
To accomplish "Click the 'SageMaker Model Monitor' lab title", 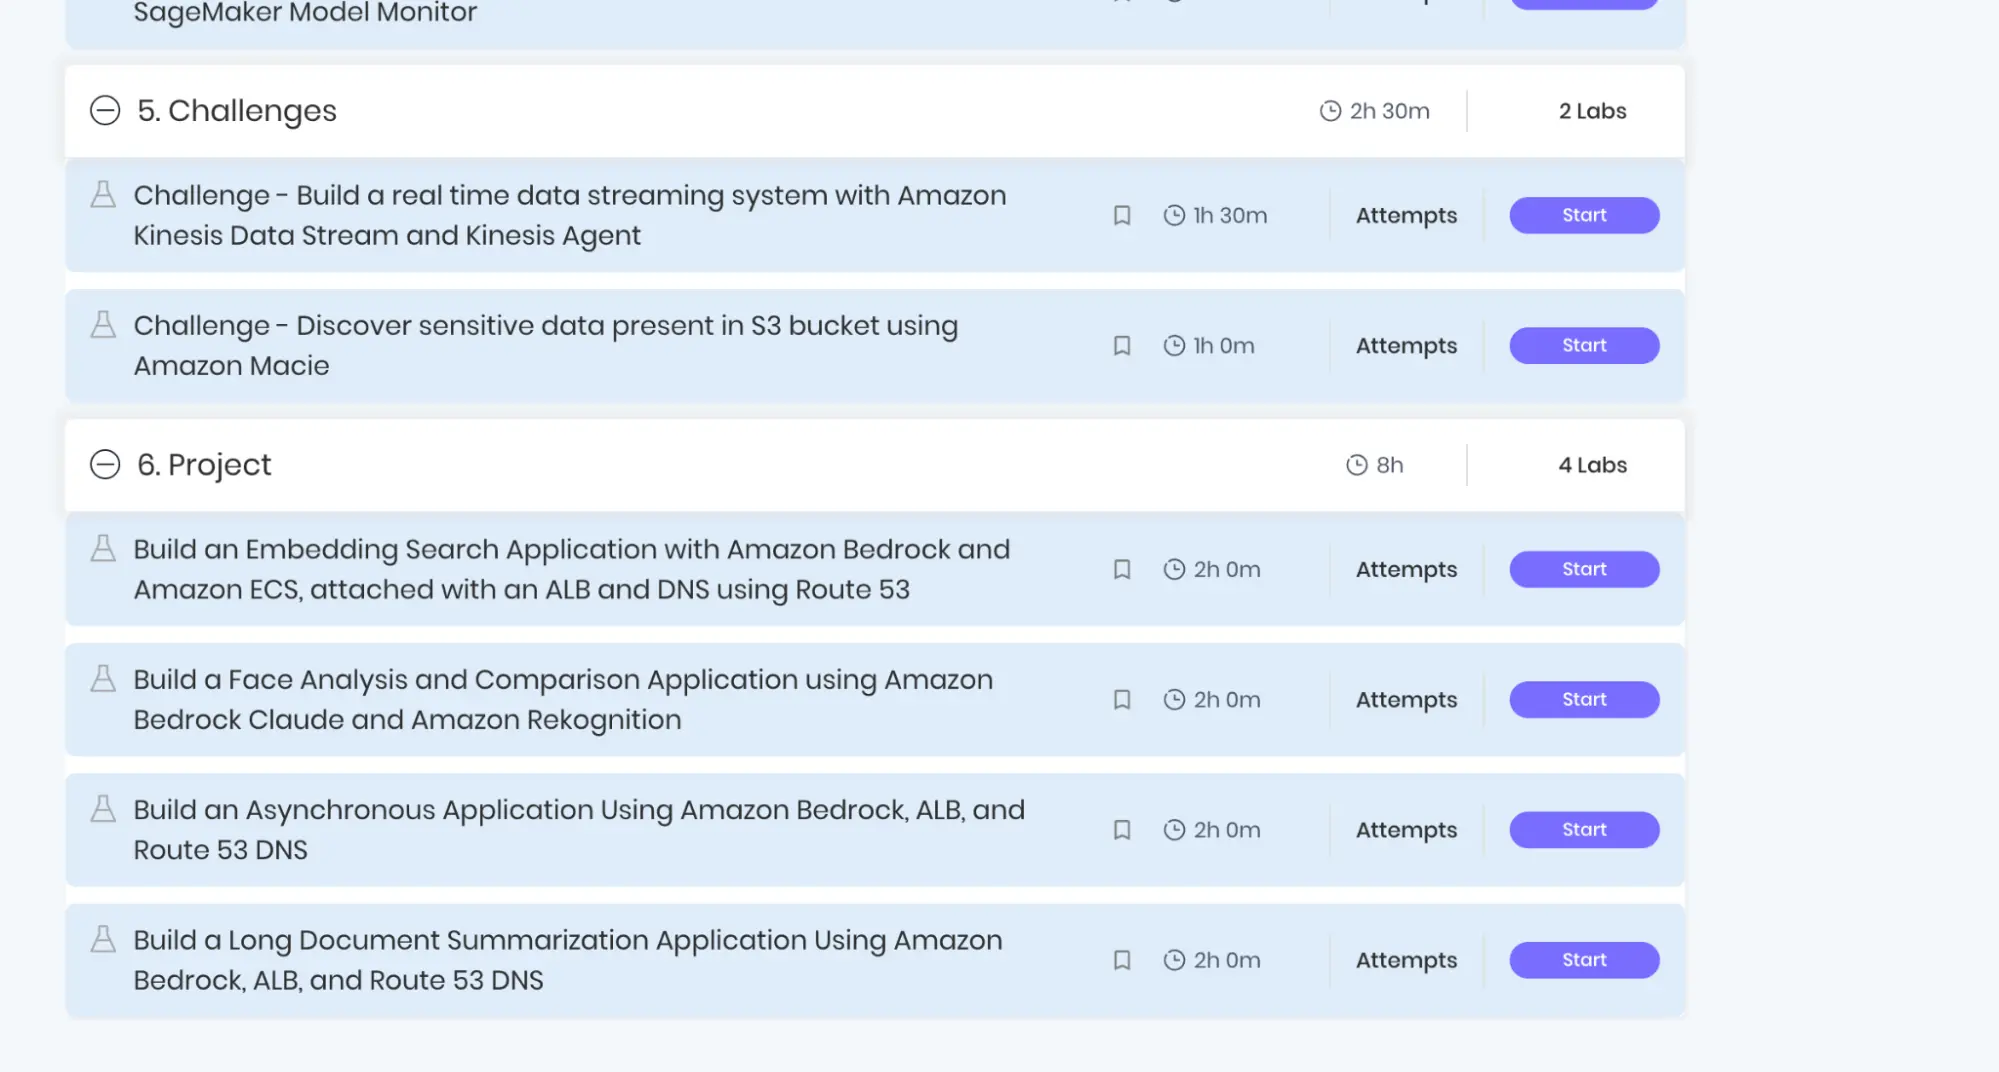I will coord(305,13).
